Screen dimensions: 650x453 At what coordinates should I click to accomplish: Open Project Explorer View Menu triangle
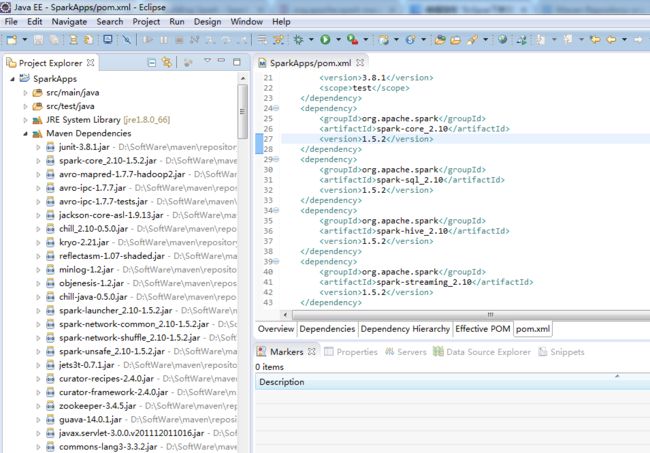coord(207,61)
